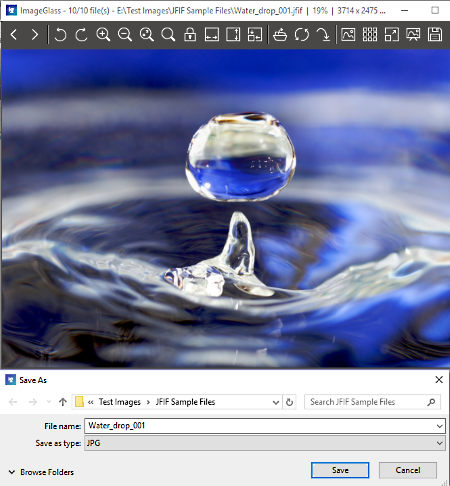Screen dimensions: 450x486
Task: Toggle full screen mode icon
Action: coord(392,34)
